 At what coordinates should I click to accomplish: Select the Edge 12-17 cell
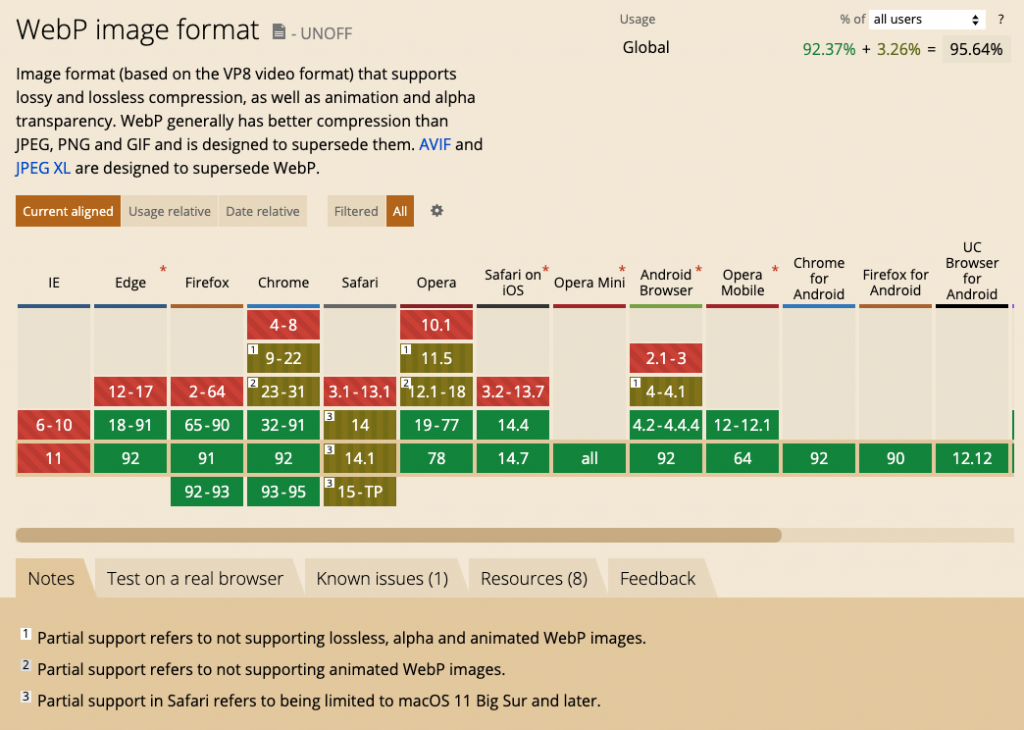tap(130, 392)
